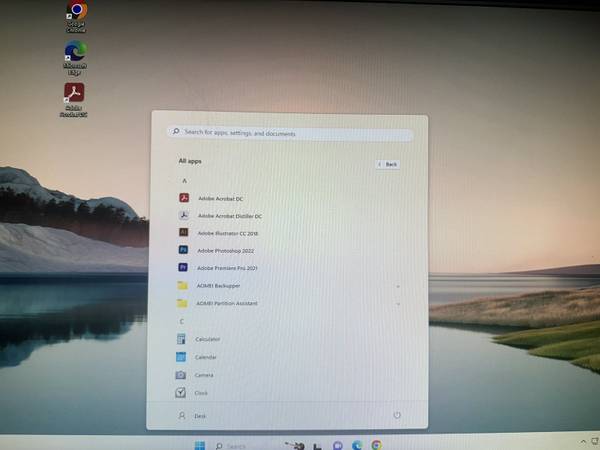Screen dimensions: 600x450
Task: Click the Windows Start button on taskbar
Action: click(199, 445)
